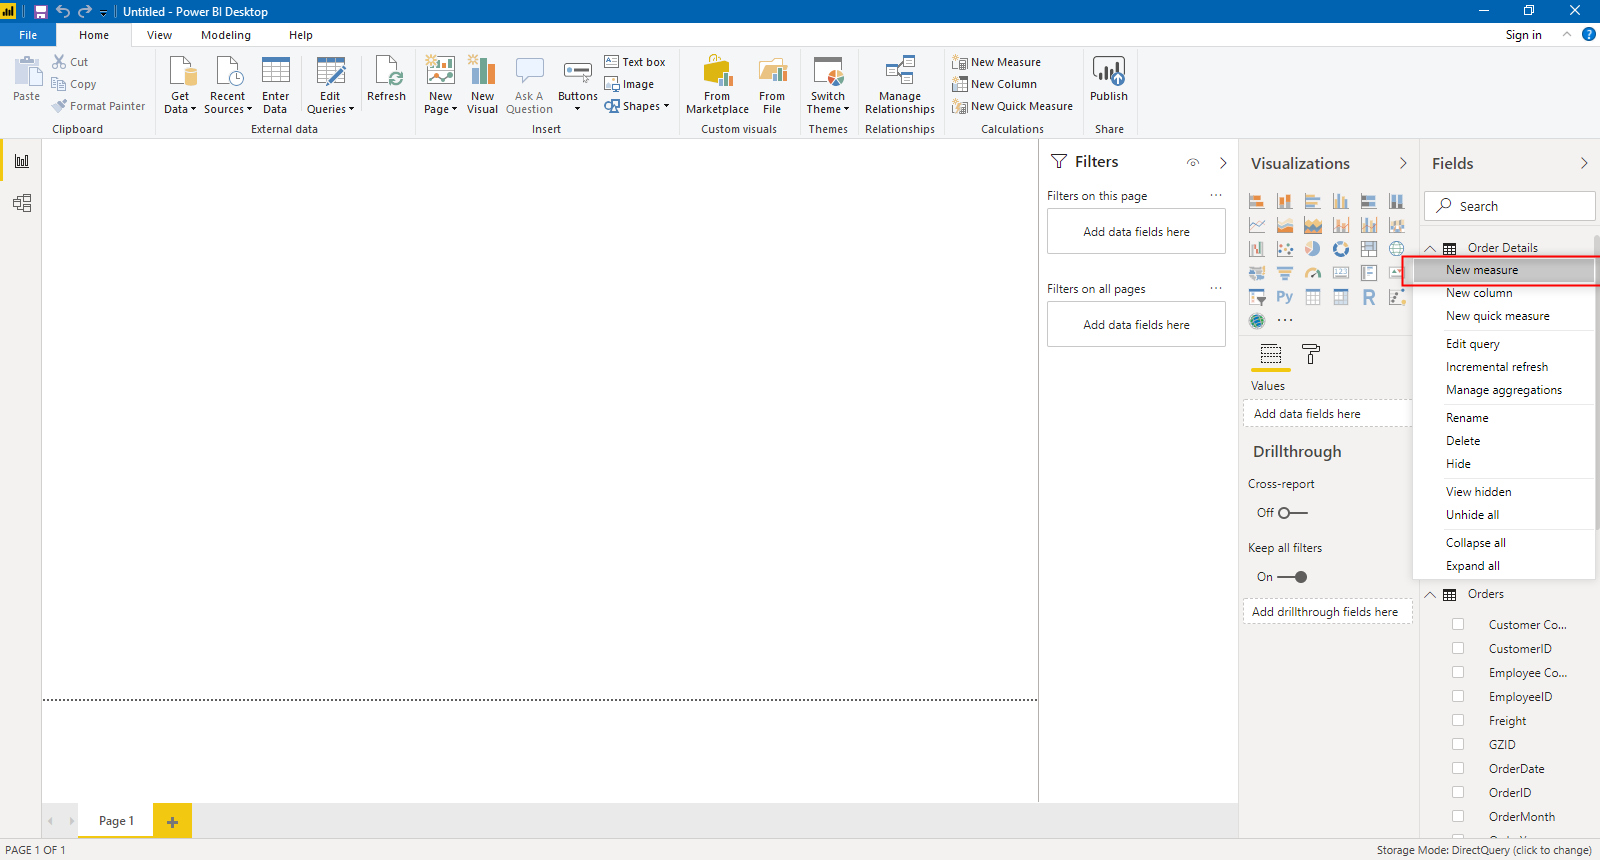
Task: Open the Shapes dropdown
Action: pyautogui.click(x=637, y=106)
